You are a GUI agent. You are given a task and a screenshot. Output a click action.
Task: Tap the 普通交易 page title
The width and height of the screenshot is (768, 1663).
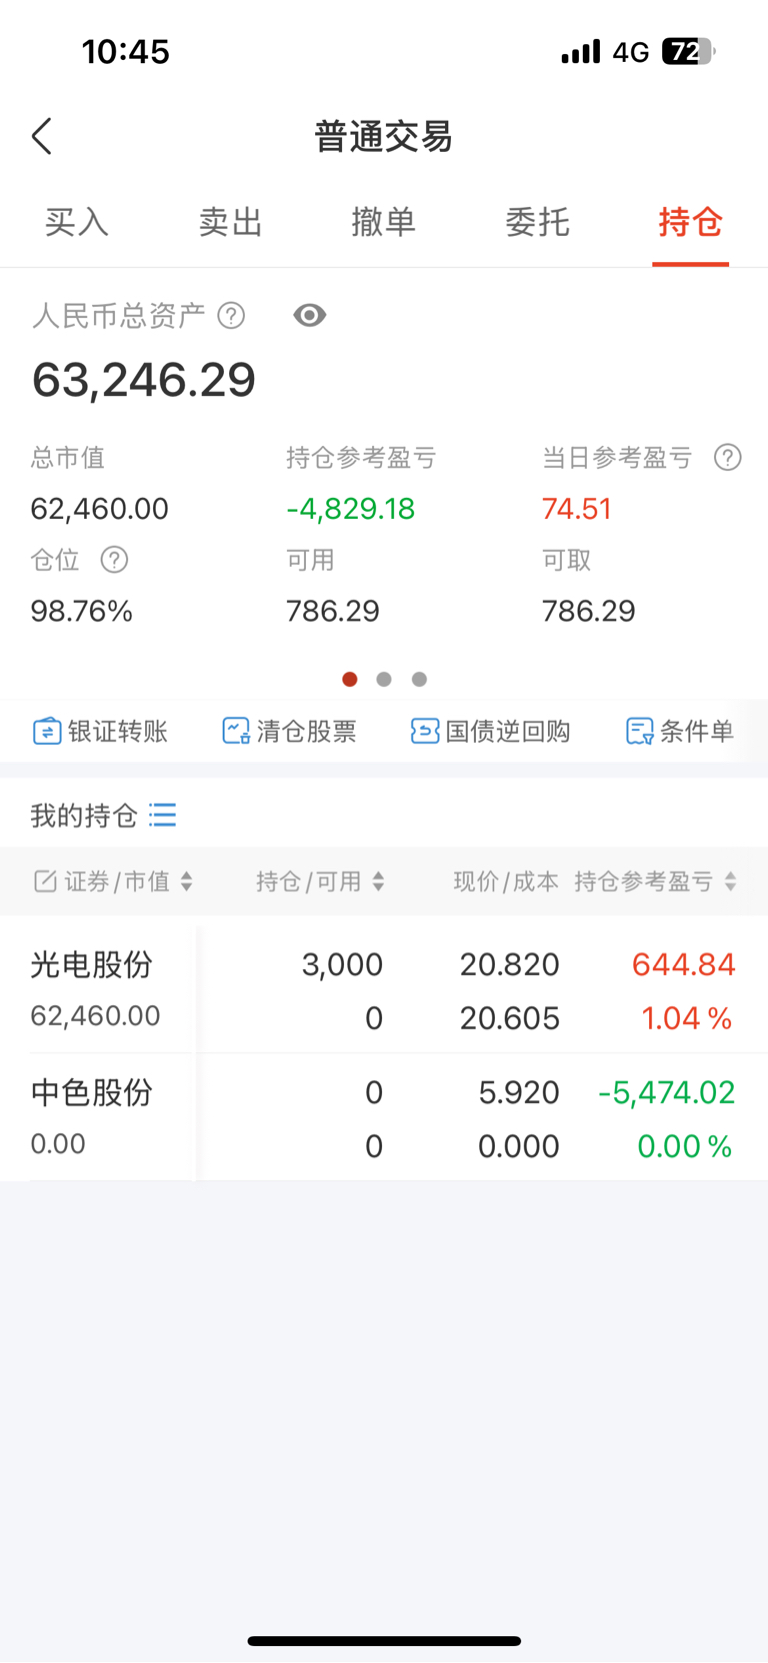pos(384,137)
